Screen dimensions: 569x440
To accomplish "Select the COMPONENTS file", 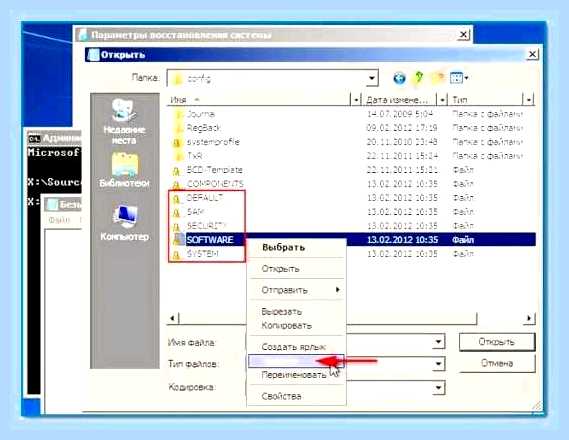I will tap(215, 184).
